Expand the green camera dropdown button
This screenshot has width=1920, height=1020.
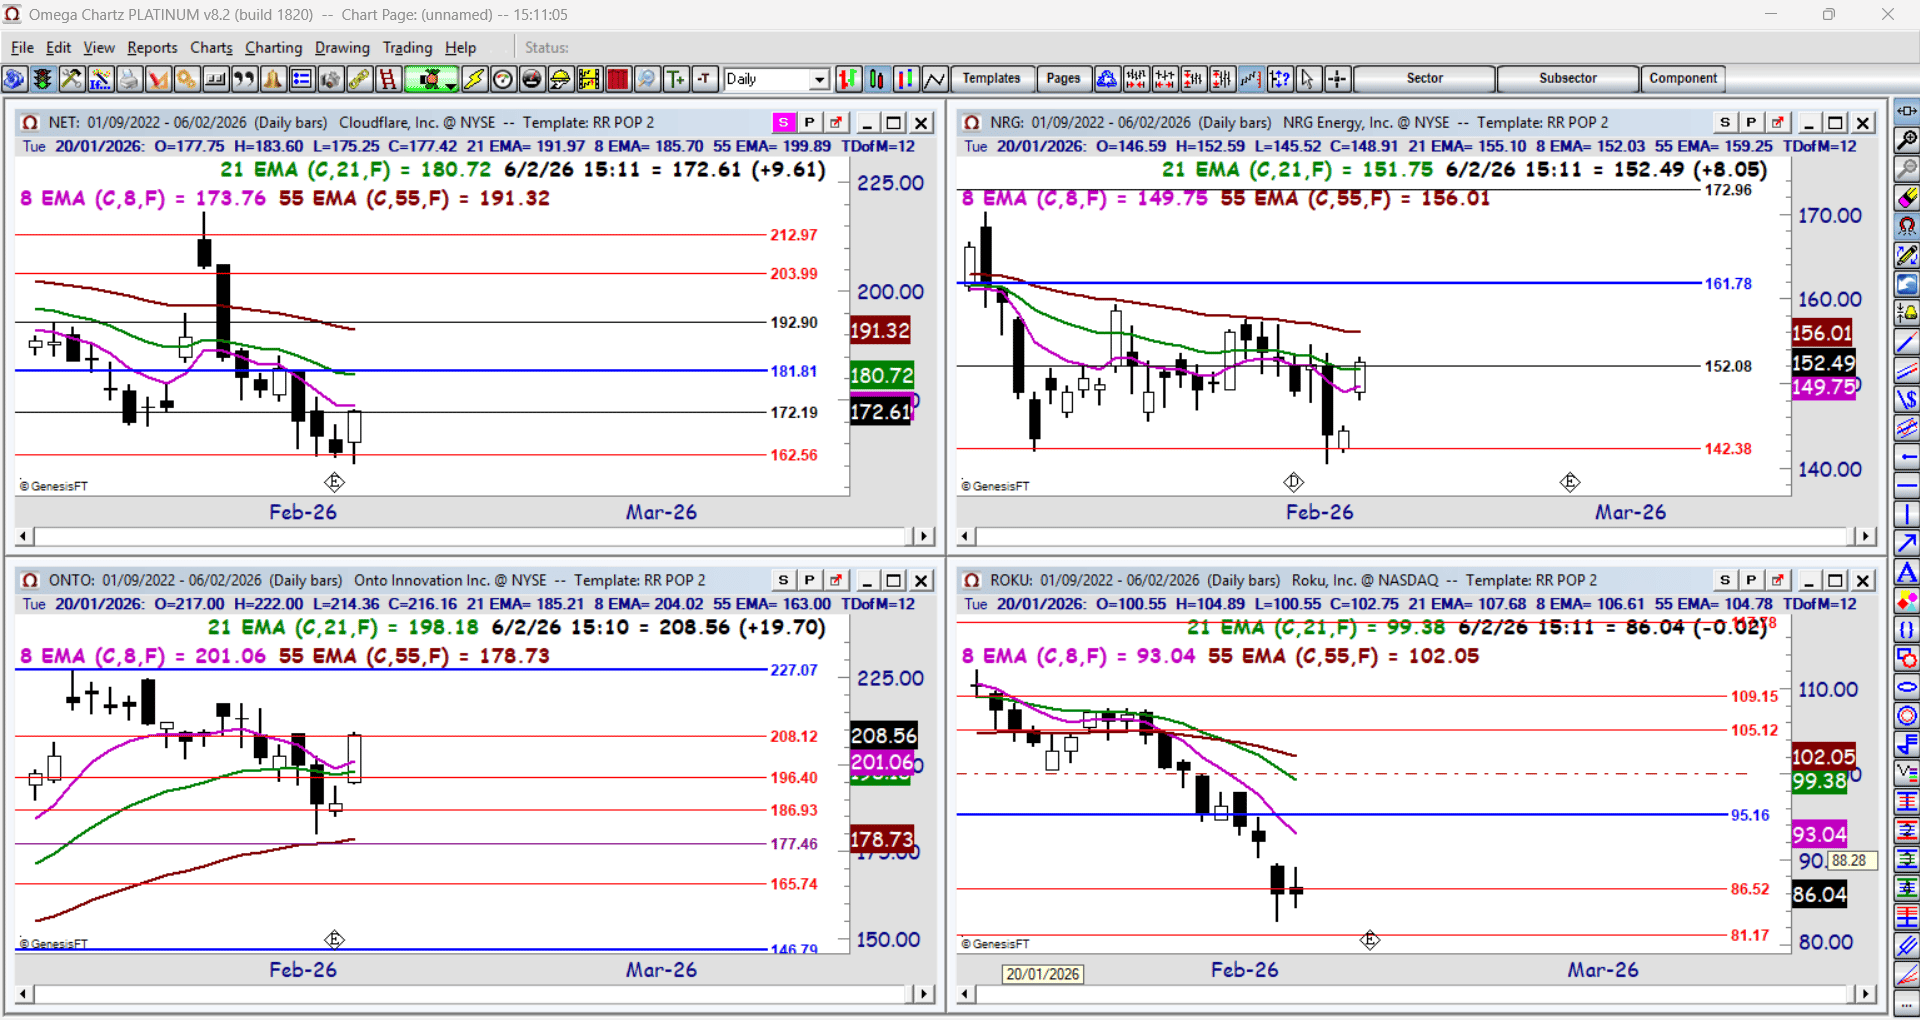tap(452, 84)
